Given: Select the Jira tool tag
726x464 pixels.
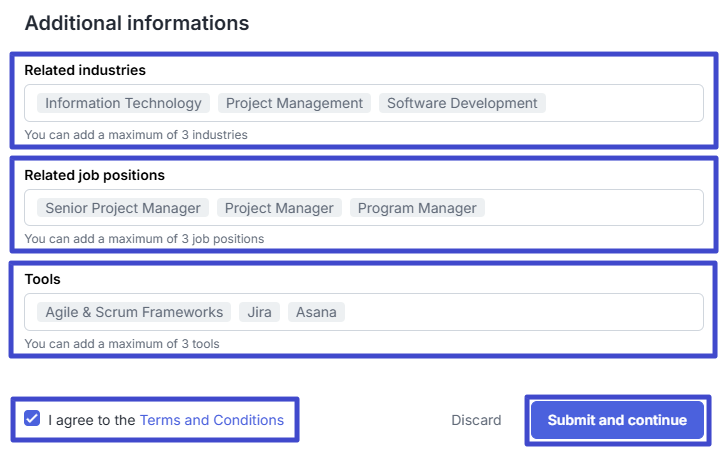Looking at the screenshot, I should pyautogui.click(x=259, y=312).
